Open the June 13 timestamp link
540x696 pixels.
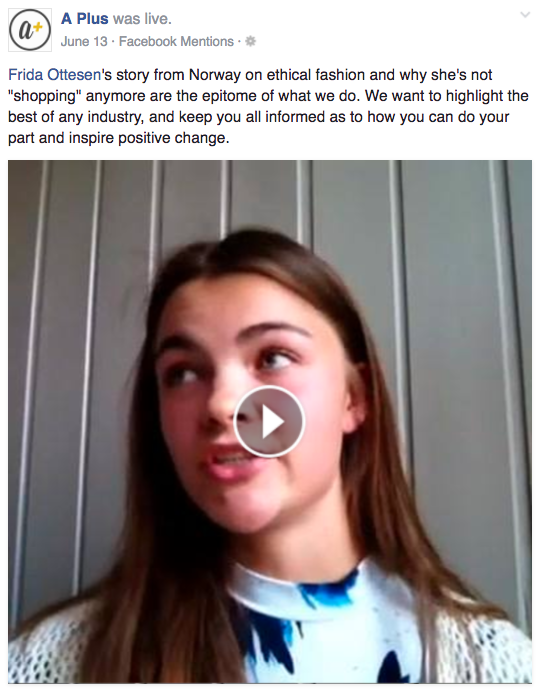(x=84, y=41)
